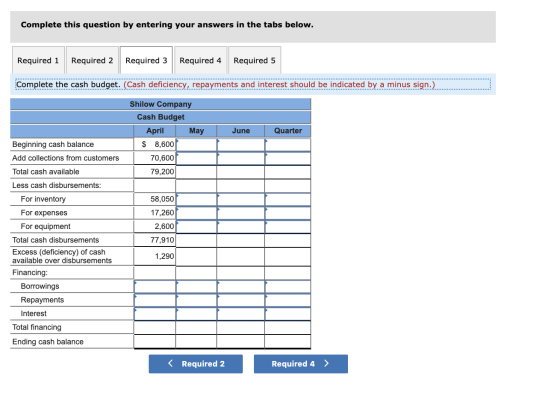Image resolution: width=560 pixels, height=399 pixels.
Task: Select the Required 3 tab
Action: [x=146, y=60]
